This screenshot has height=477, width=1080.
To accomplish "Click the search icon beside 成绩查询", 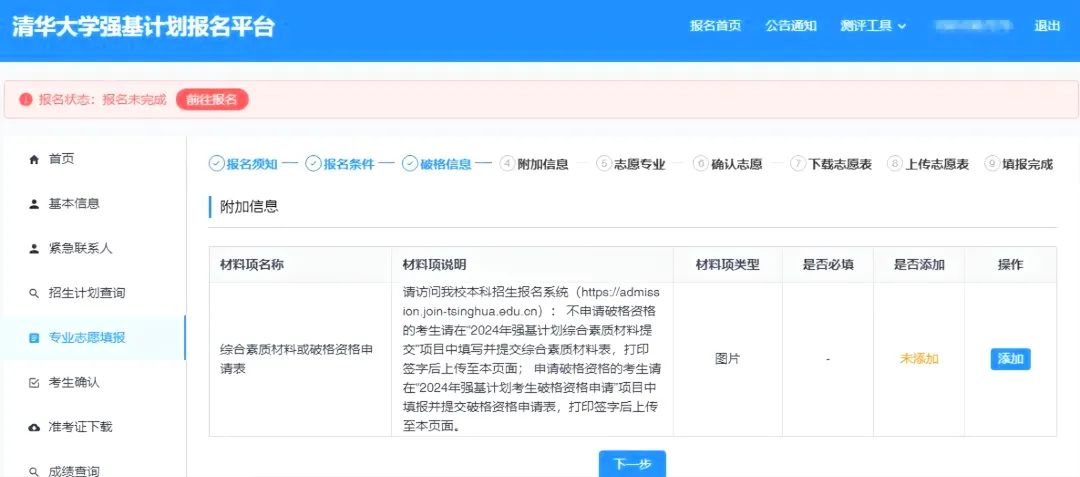I will [x=34, y=470].
